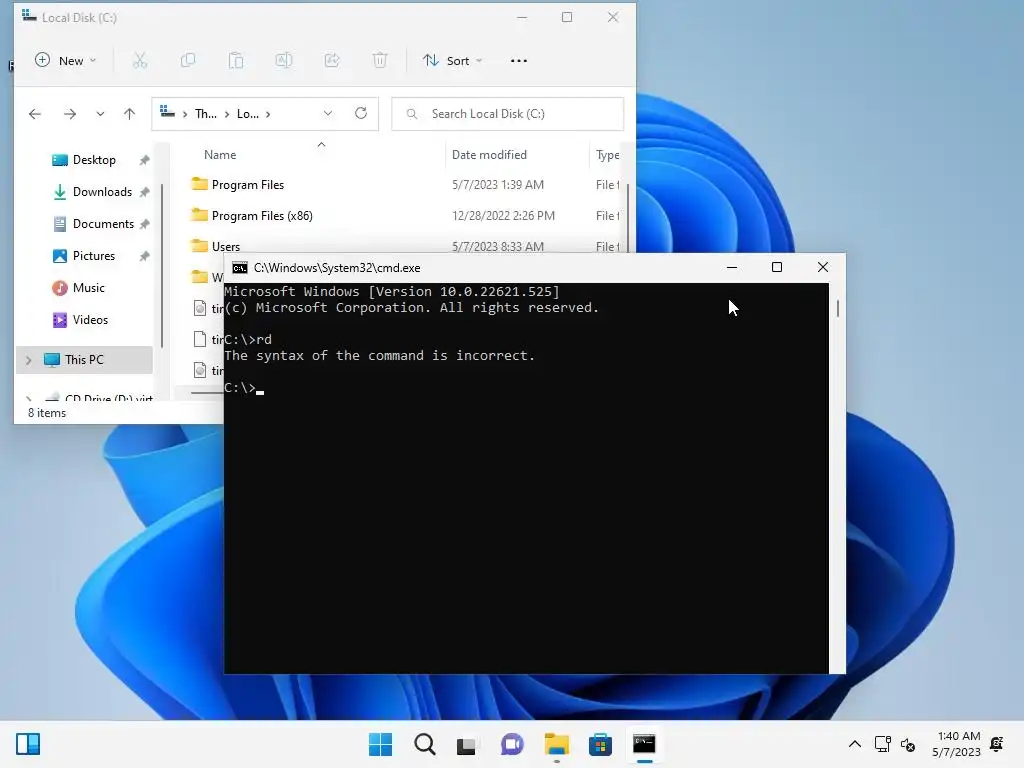Go back with the left arrow in File Explorer
This screenshot has height=768, width=1024.
[x=35, y=114]
